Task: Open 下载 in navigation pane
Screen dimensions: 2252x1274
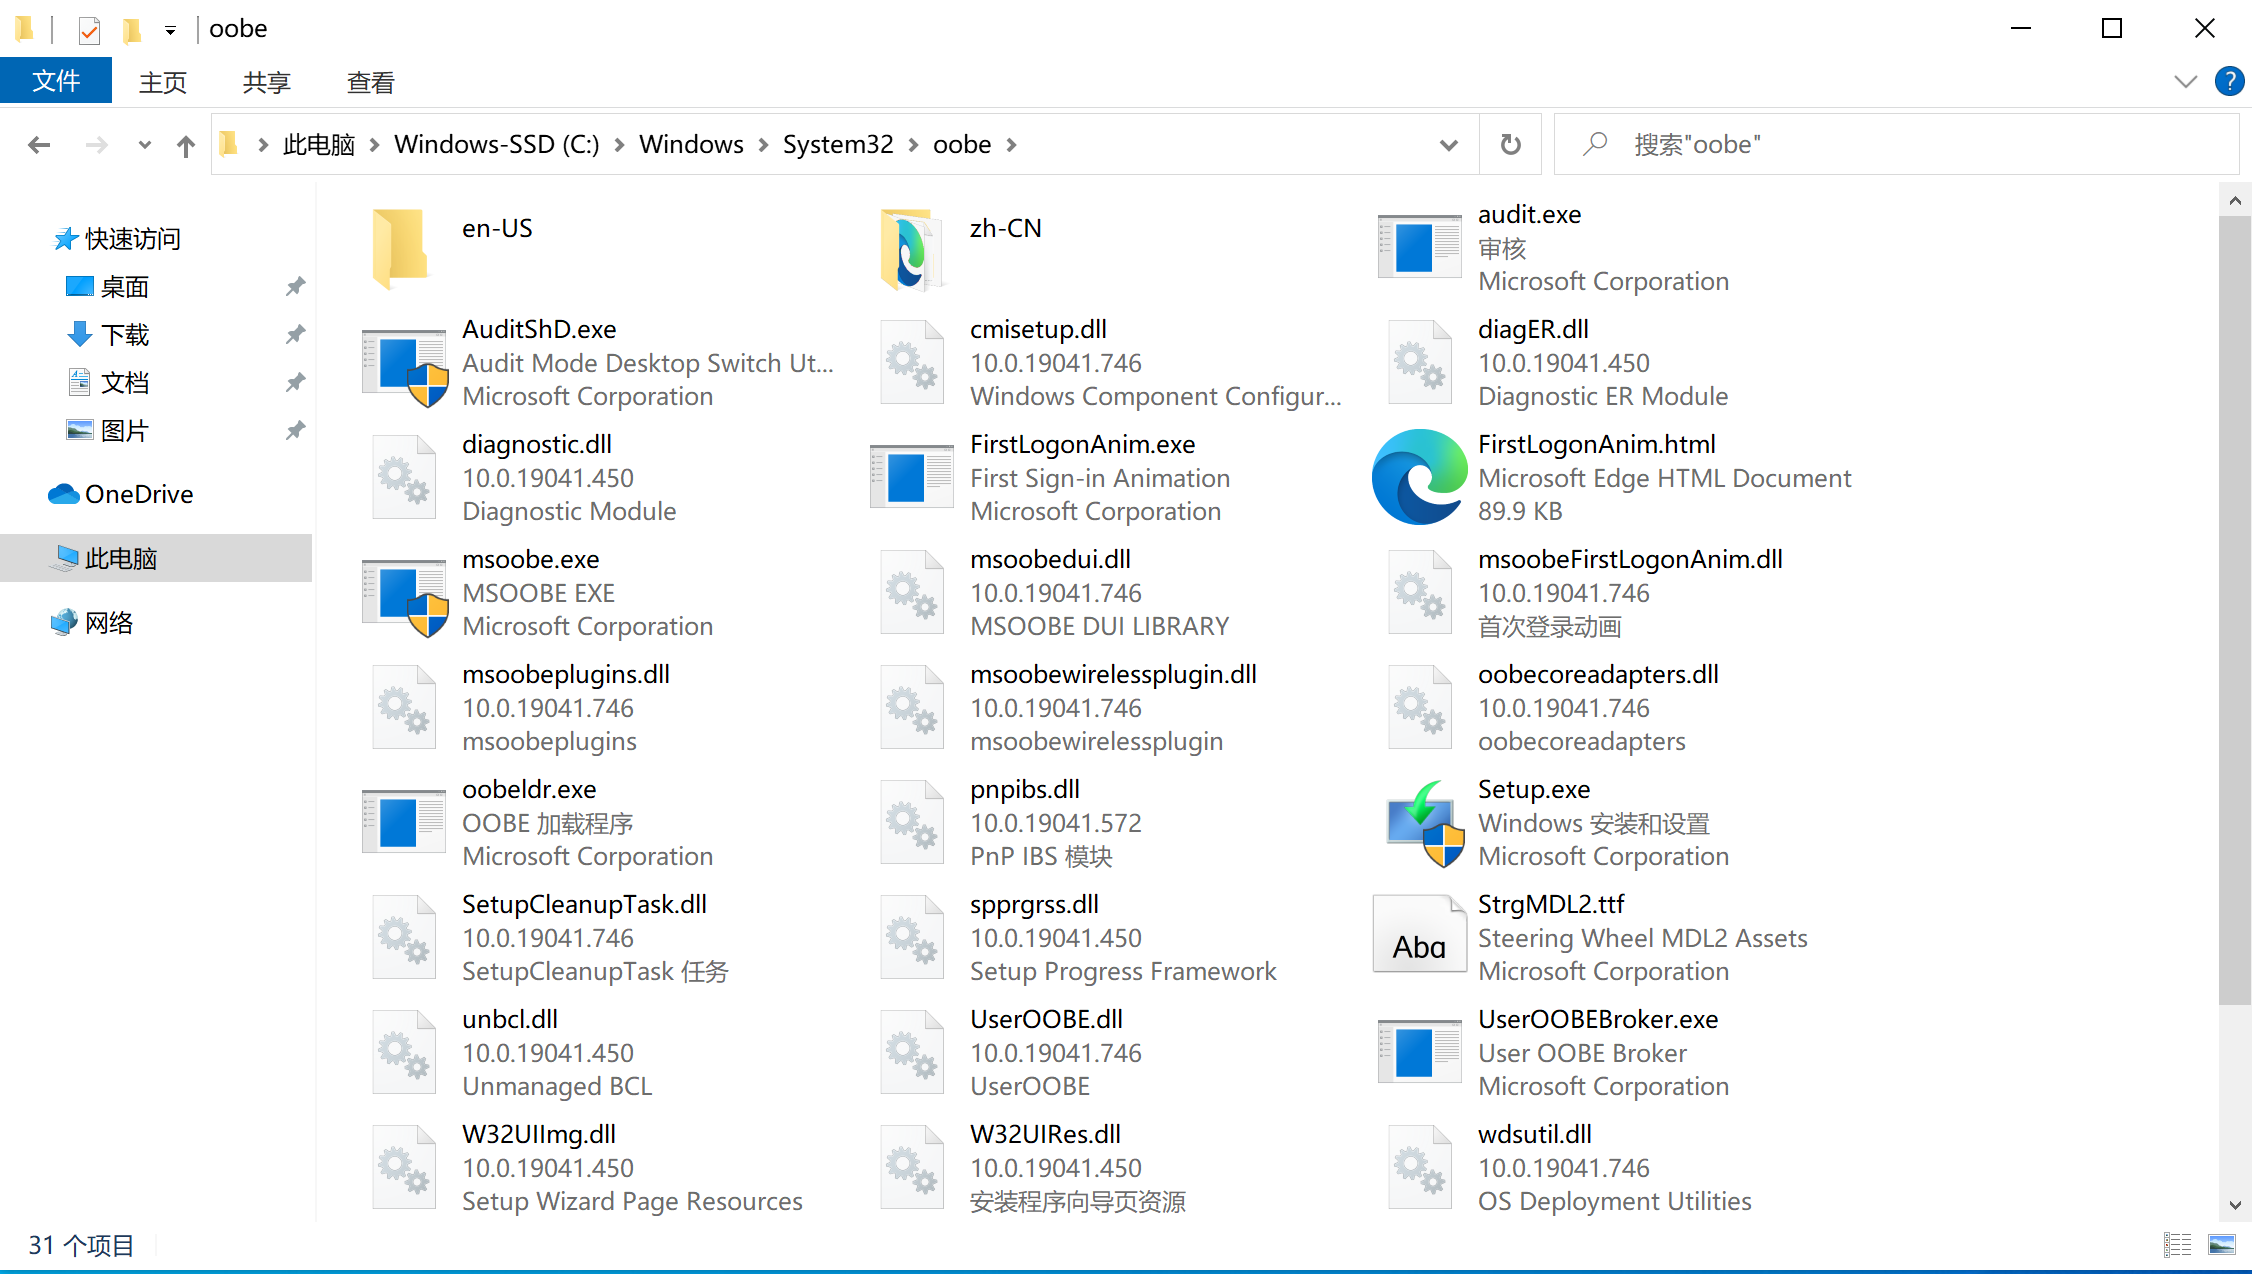Action: [124, 335]
